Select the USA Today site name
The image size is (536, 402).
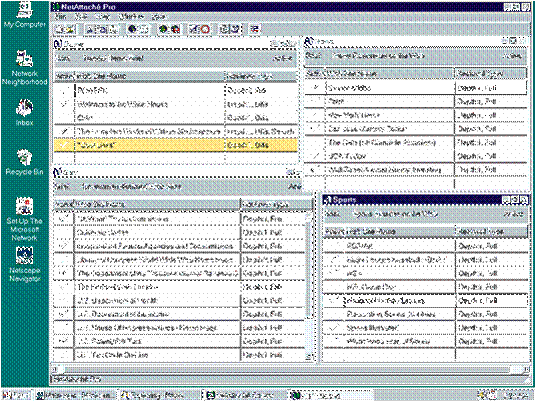(347, 156)
